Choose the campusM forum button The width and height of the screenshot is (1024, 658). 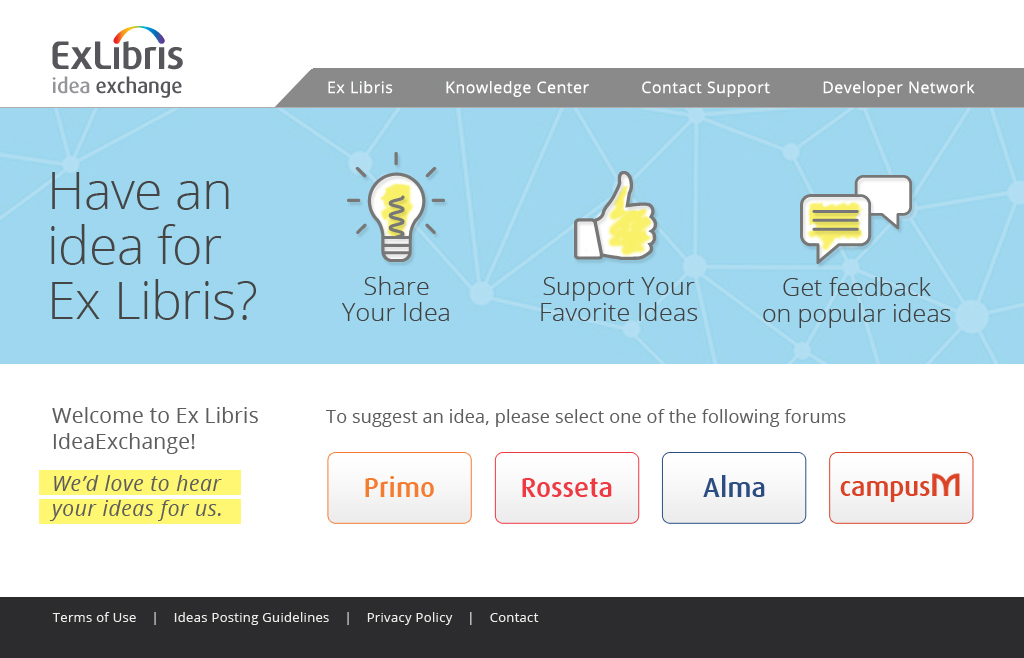901,488
